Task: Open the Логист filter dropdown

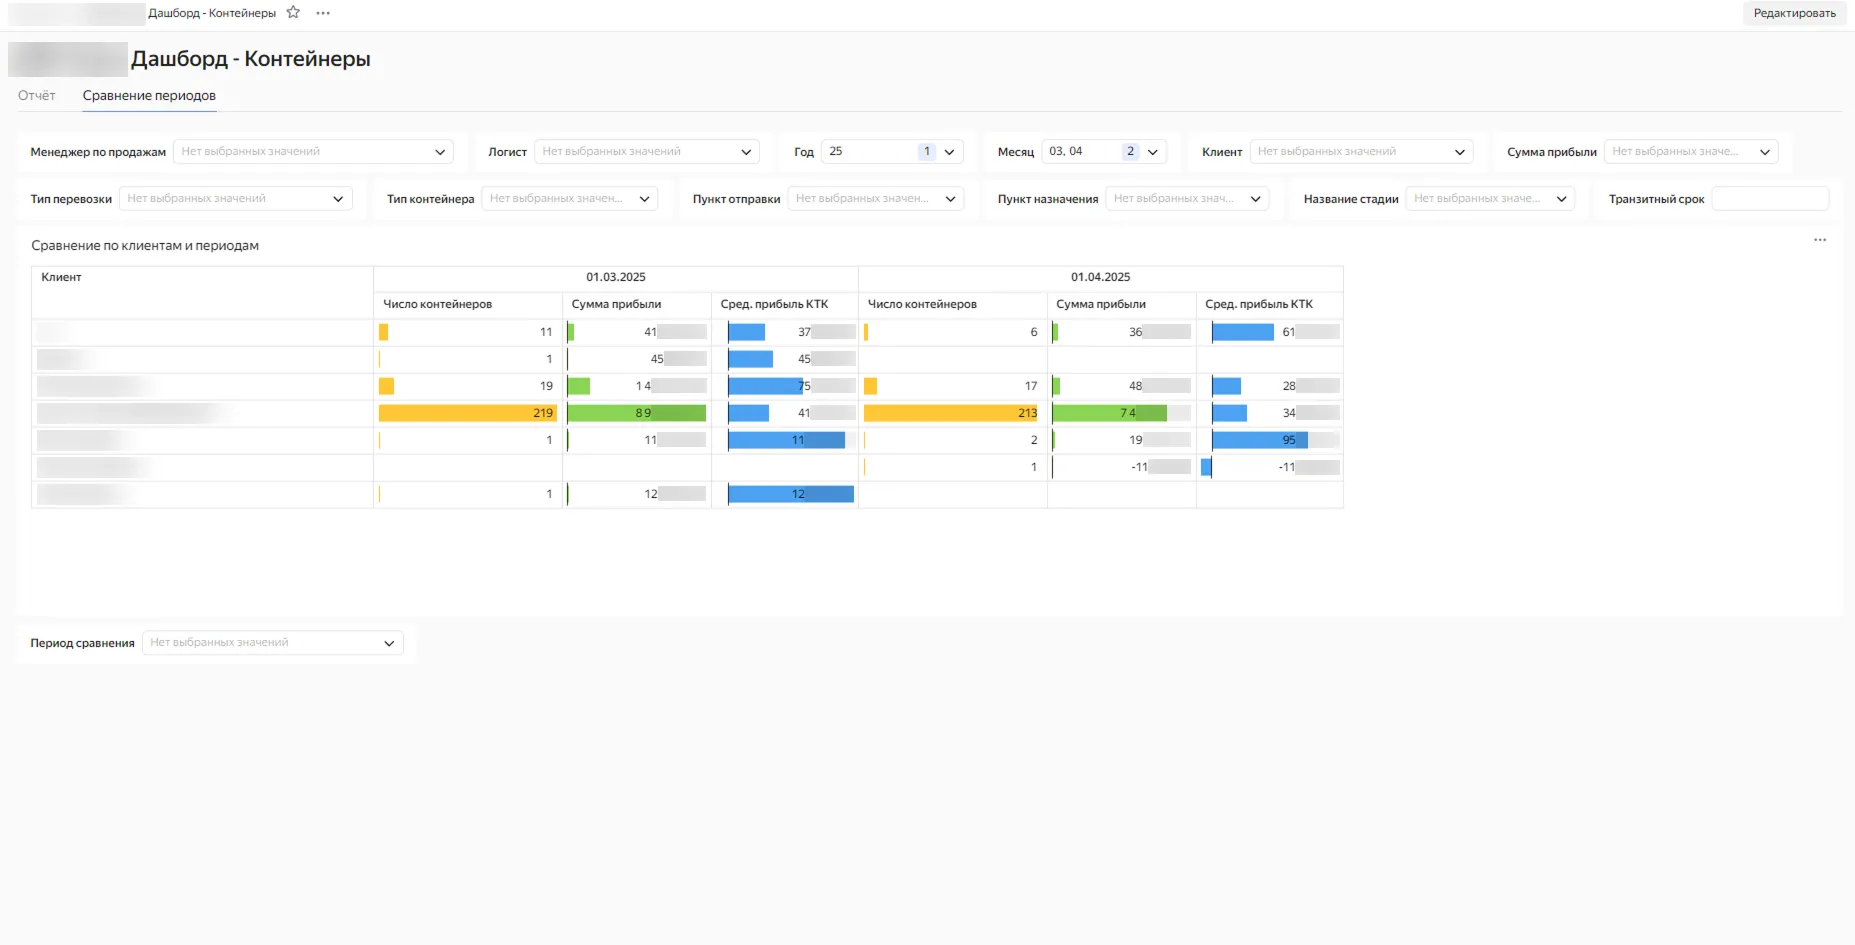Action: tap(646, 152)
